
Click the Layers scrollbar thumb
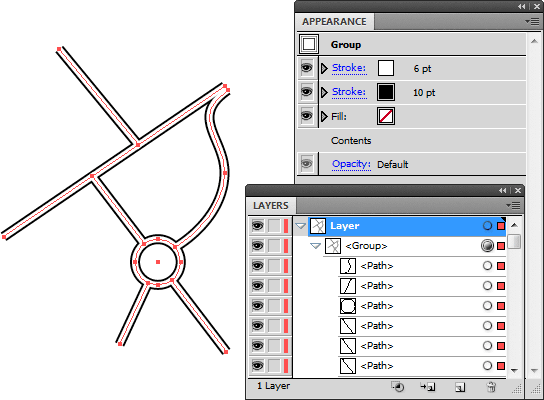[514, 241]
